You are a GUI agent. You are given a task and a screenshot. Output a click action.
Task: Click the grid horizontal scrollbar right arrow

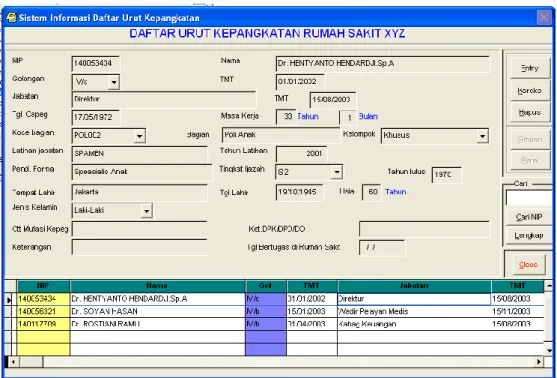coord(539,362)
